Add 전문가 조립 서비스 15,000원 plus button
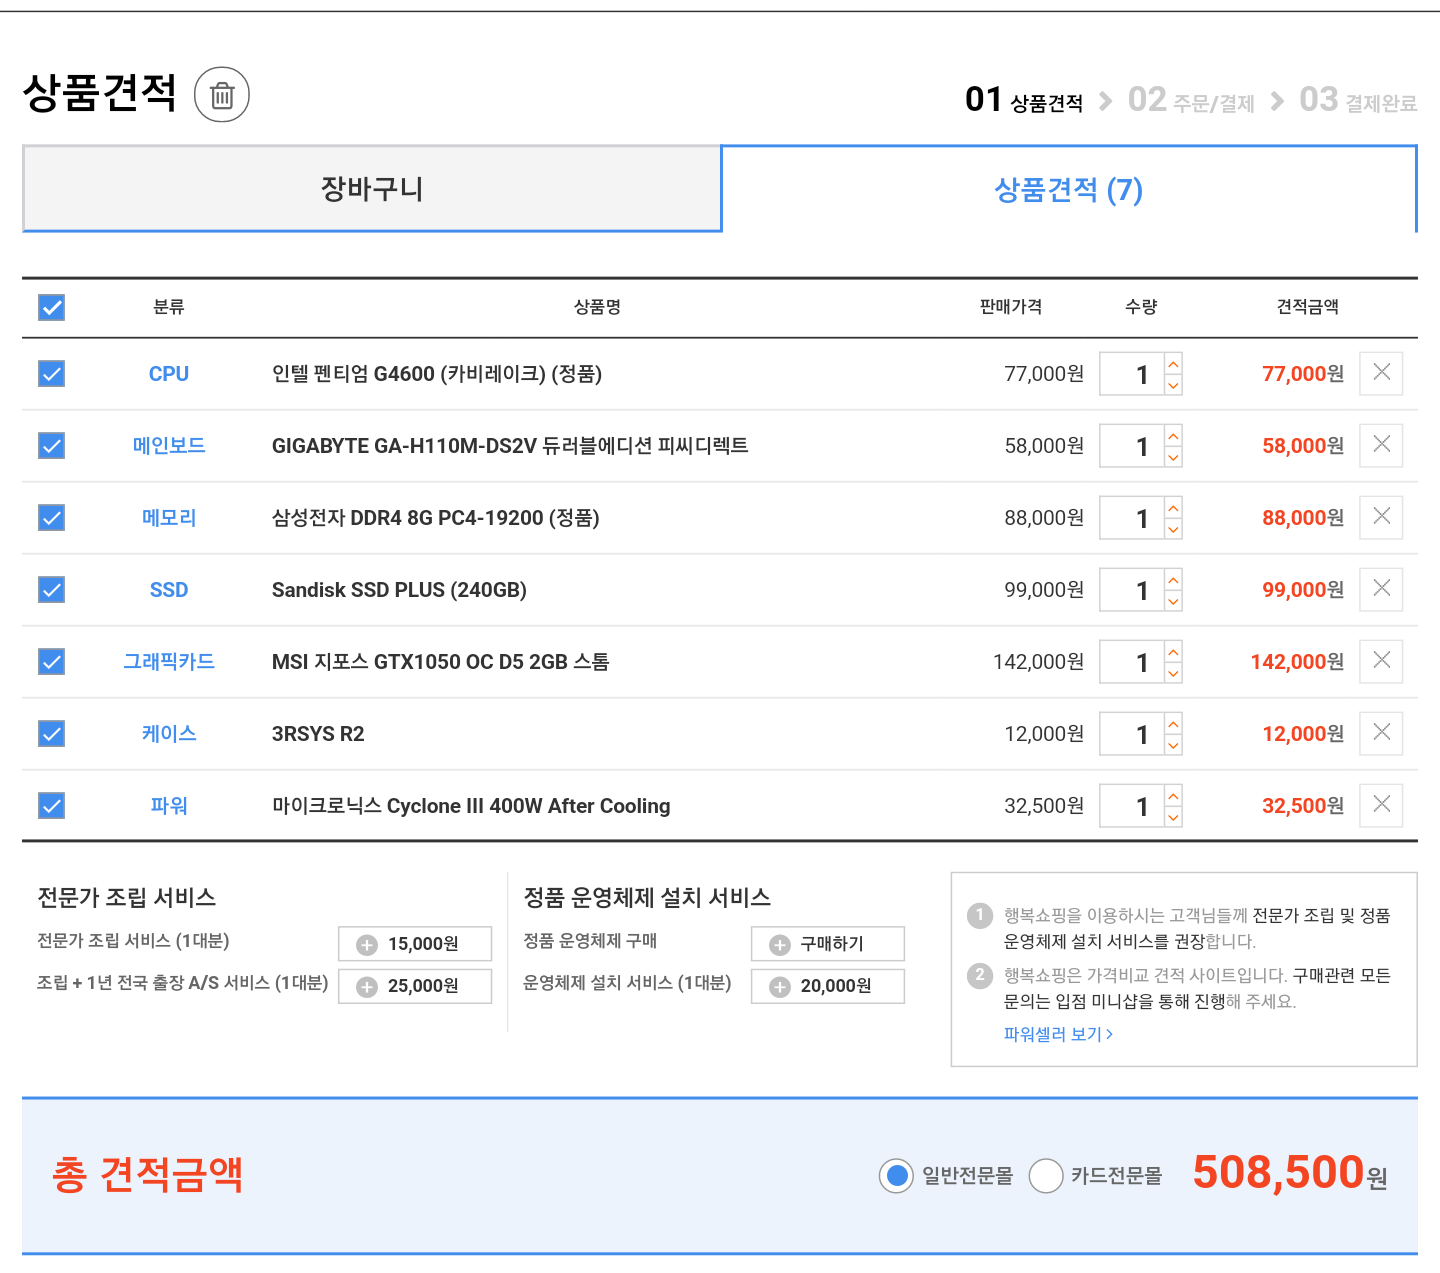 [x=415, y=944]
